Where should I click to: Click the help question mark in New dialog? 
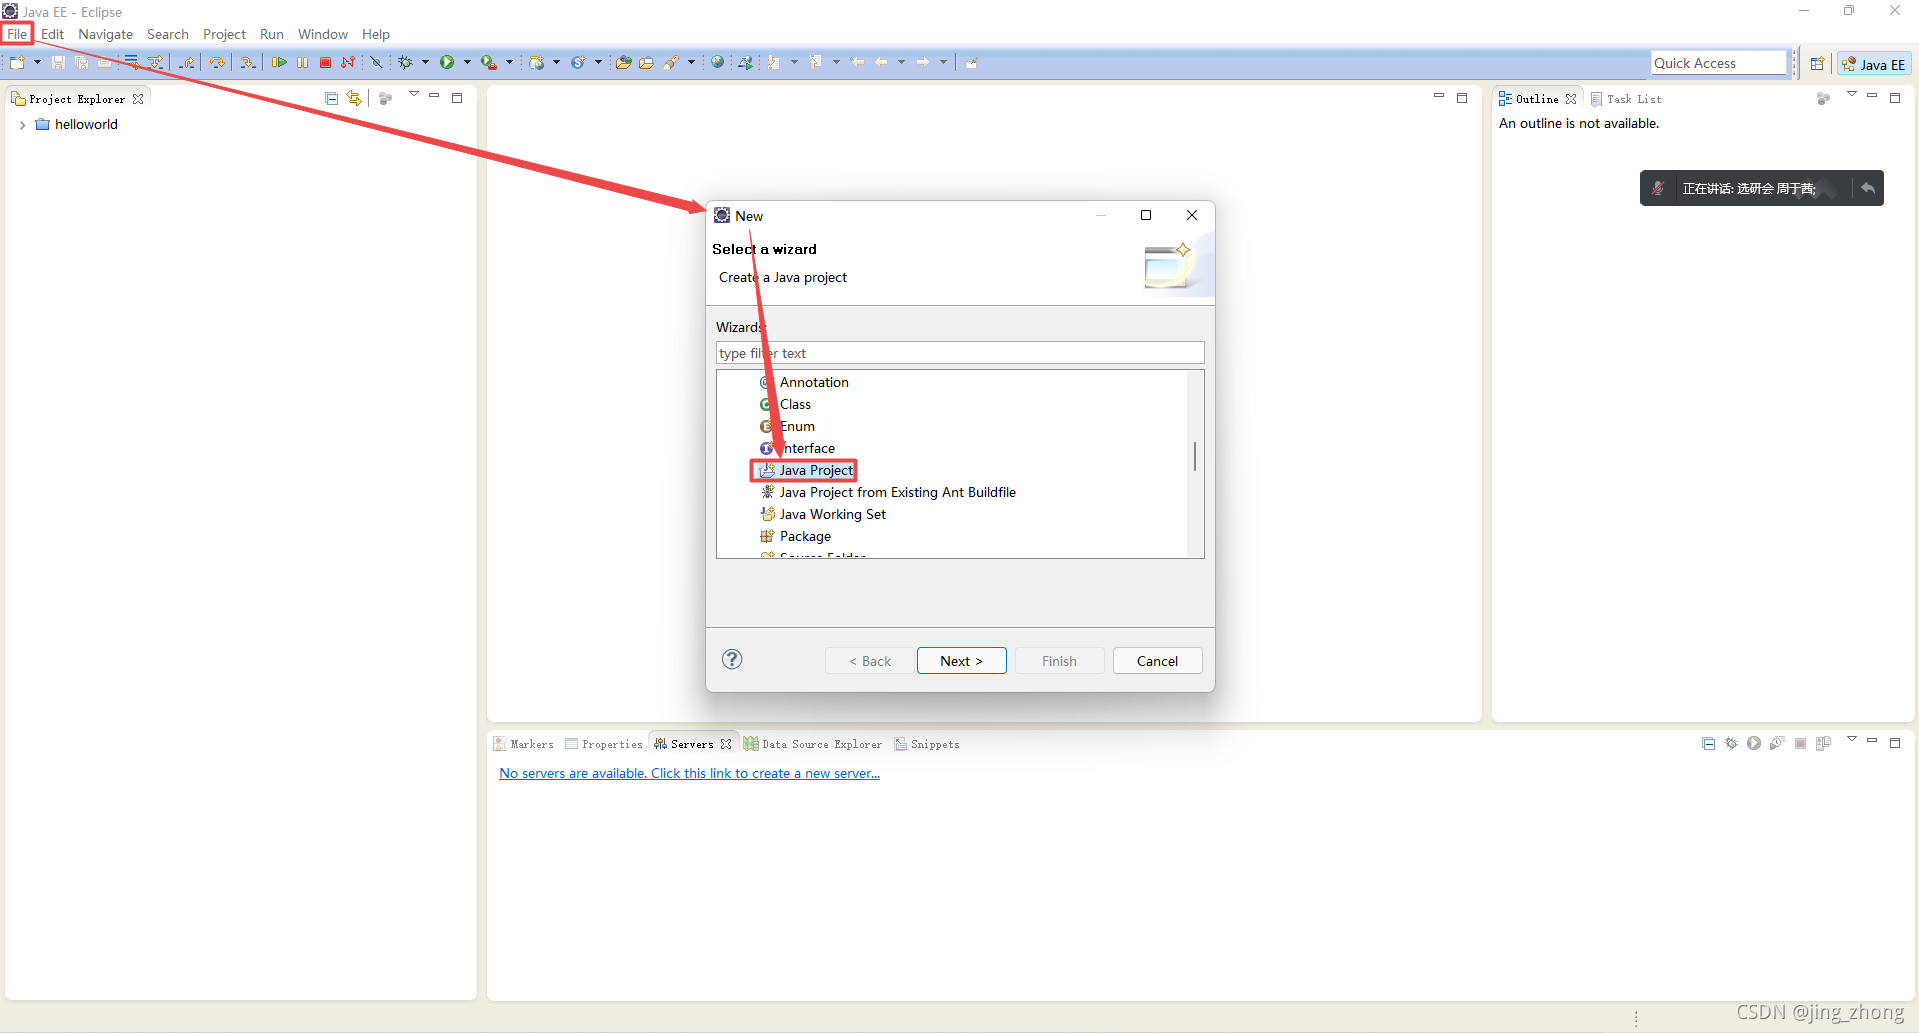click(x=732, y=659)
